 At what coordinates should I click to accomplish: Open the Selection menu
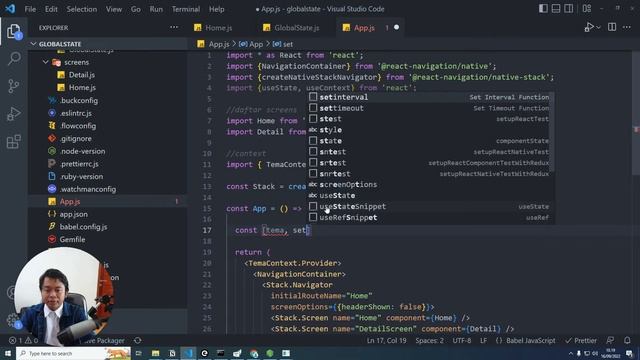(82, 9)
